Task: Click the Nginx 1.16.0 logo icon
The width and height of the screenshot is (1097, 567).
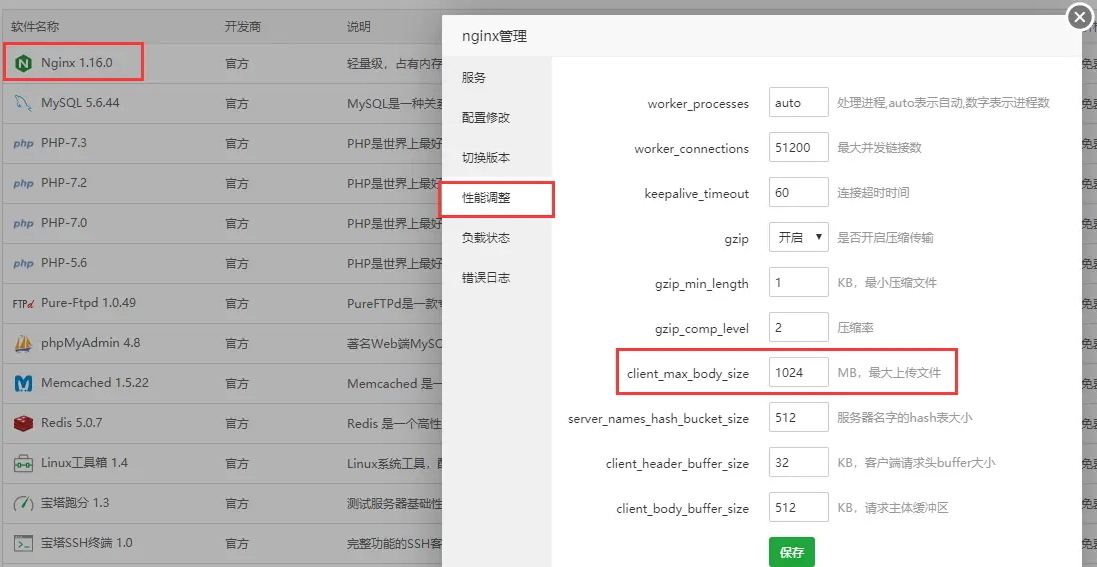Action: [23, 63]
